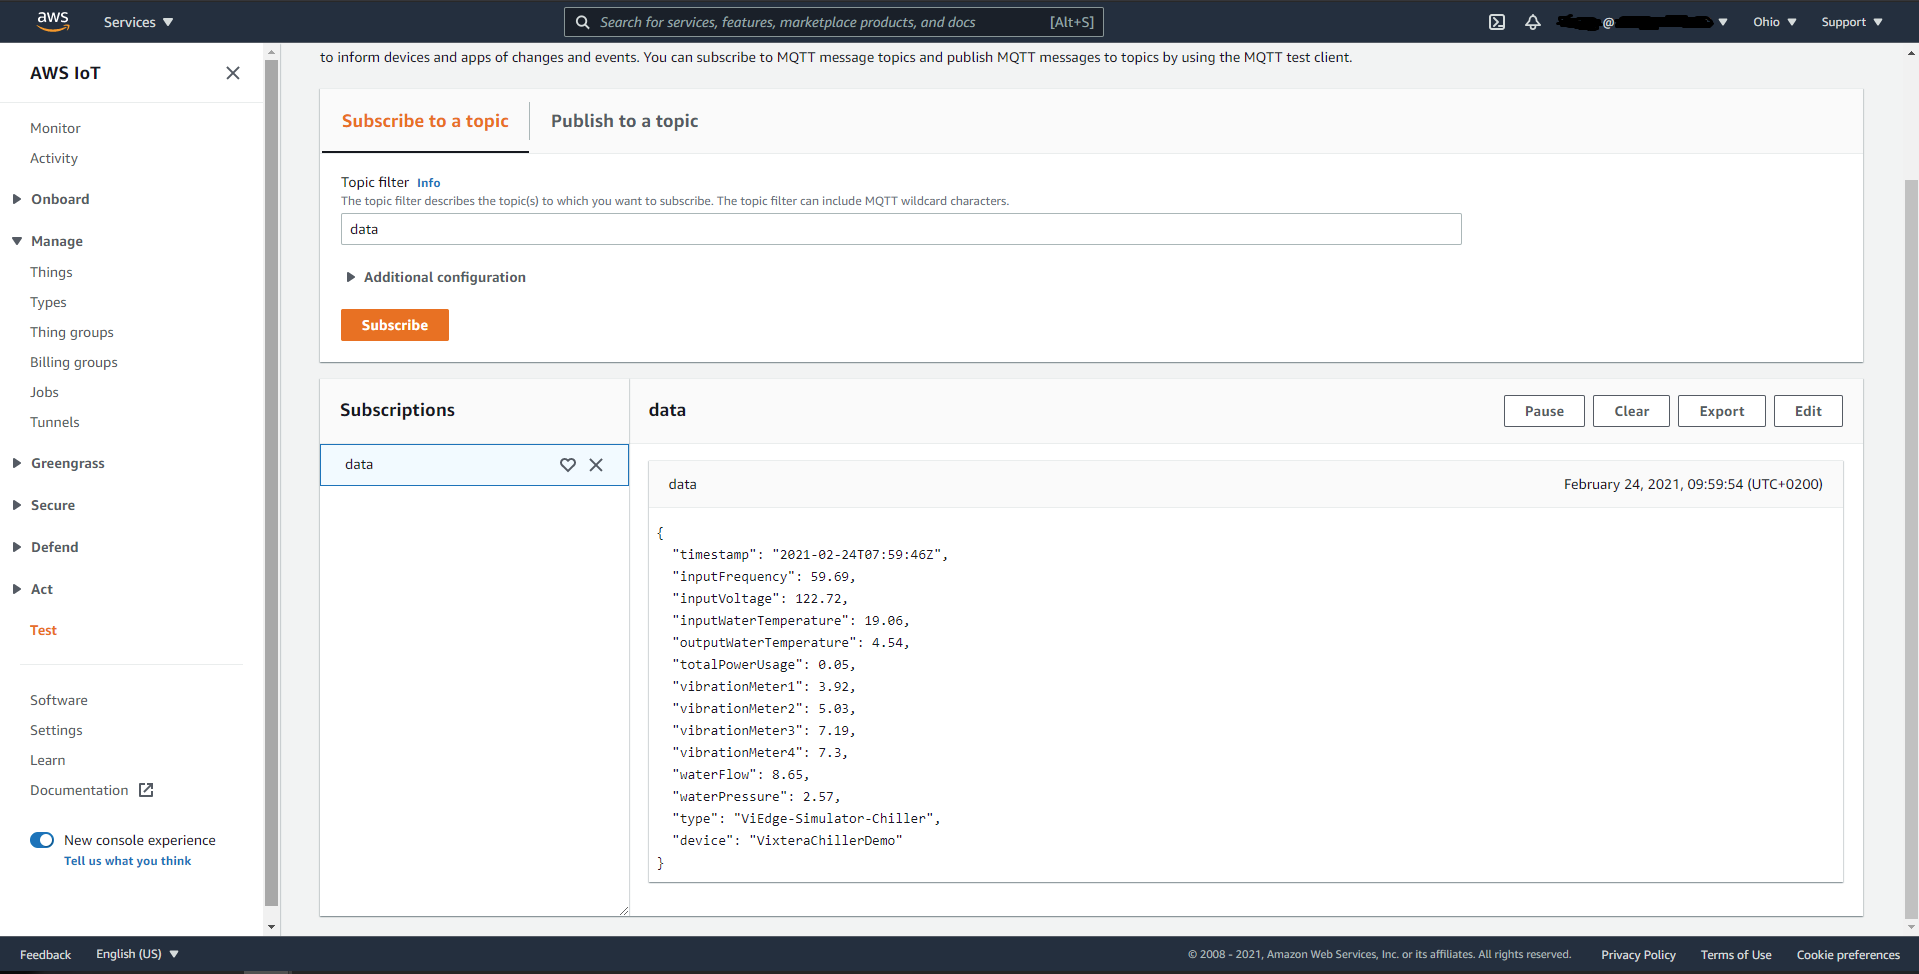Clear the data topic messages
Image resolution: width=1919 pixels, height=974 pixels.
tap(1631, 411)
